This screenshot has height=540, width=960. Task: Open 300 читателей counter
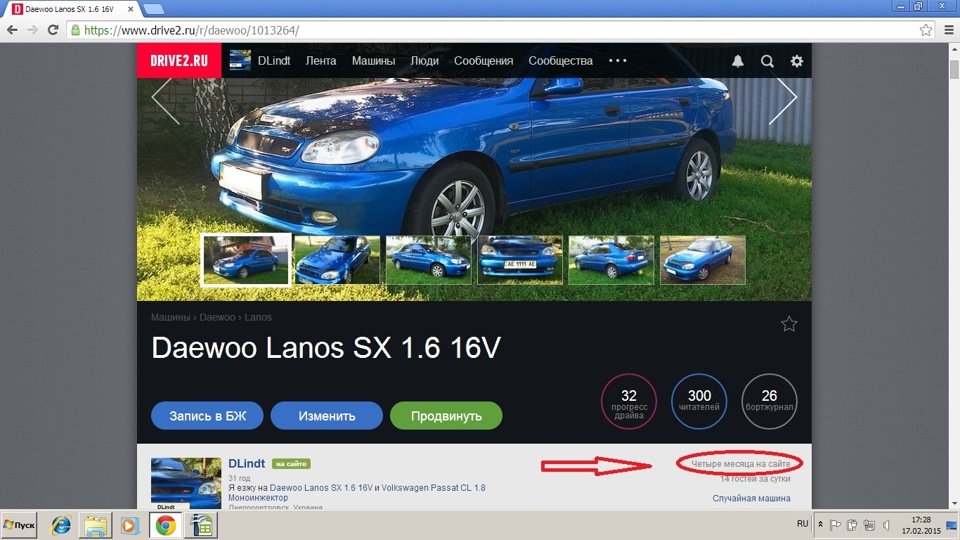[x=699, y=402]
